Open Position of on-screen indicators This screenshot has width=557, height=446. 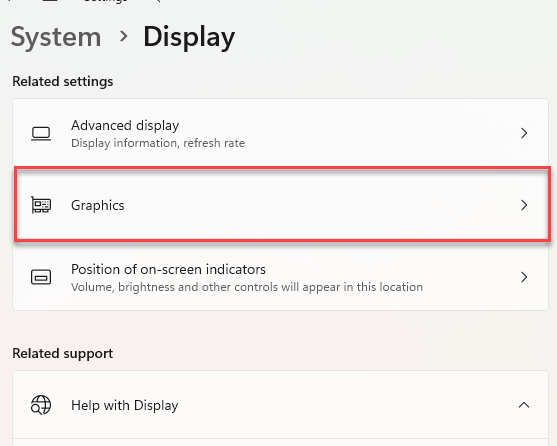[x=280, y=277]
